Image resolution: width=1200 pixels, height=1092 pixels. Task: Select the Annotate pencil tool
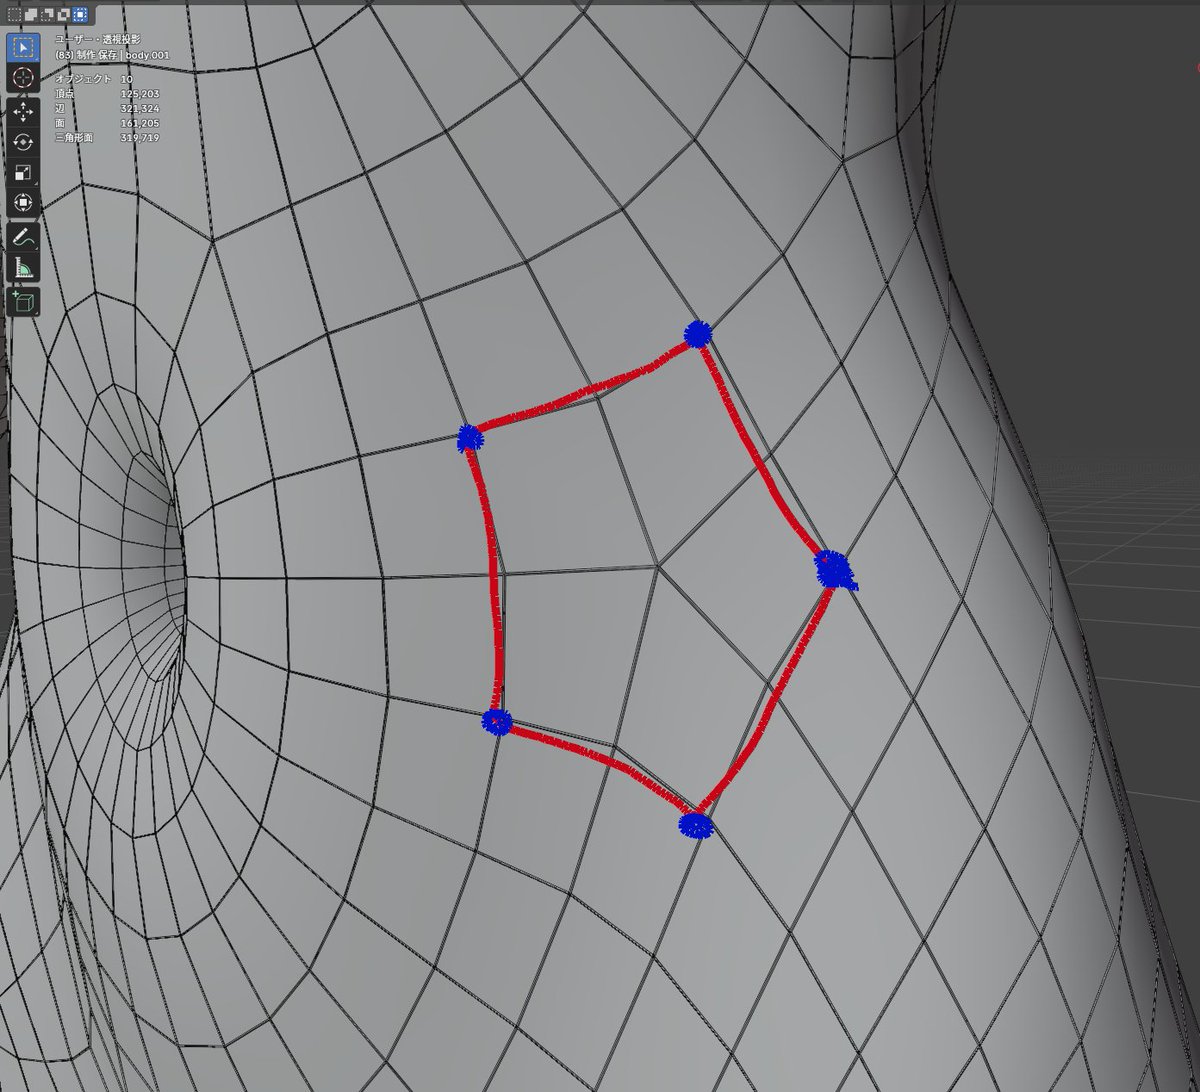[x=23, y=237]
